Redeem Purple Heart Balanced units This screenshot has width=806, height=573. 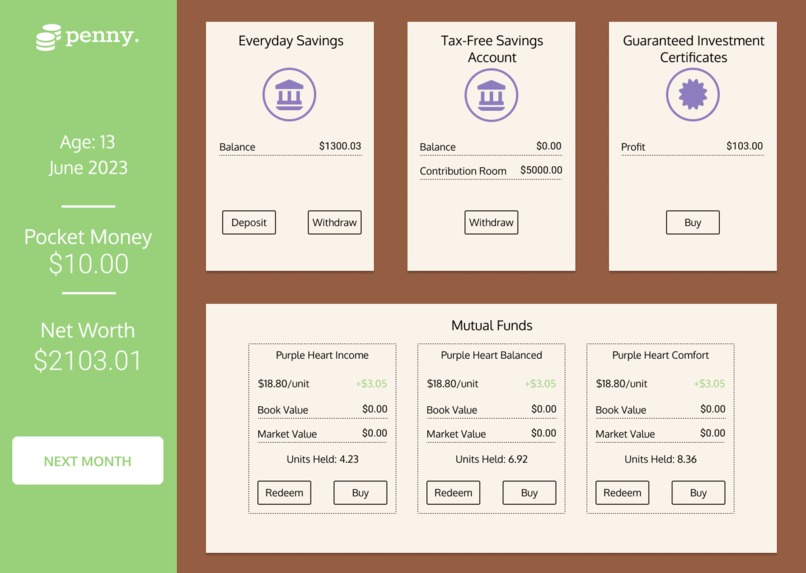pos(453,493)
